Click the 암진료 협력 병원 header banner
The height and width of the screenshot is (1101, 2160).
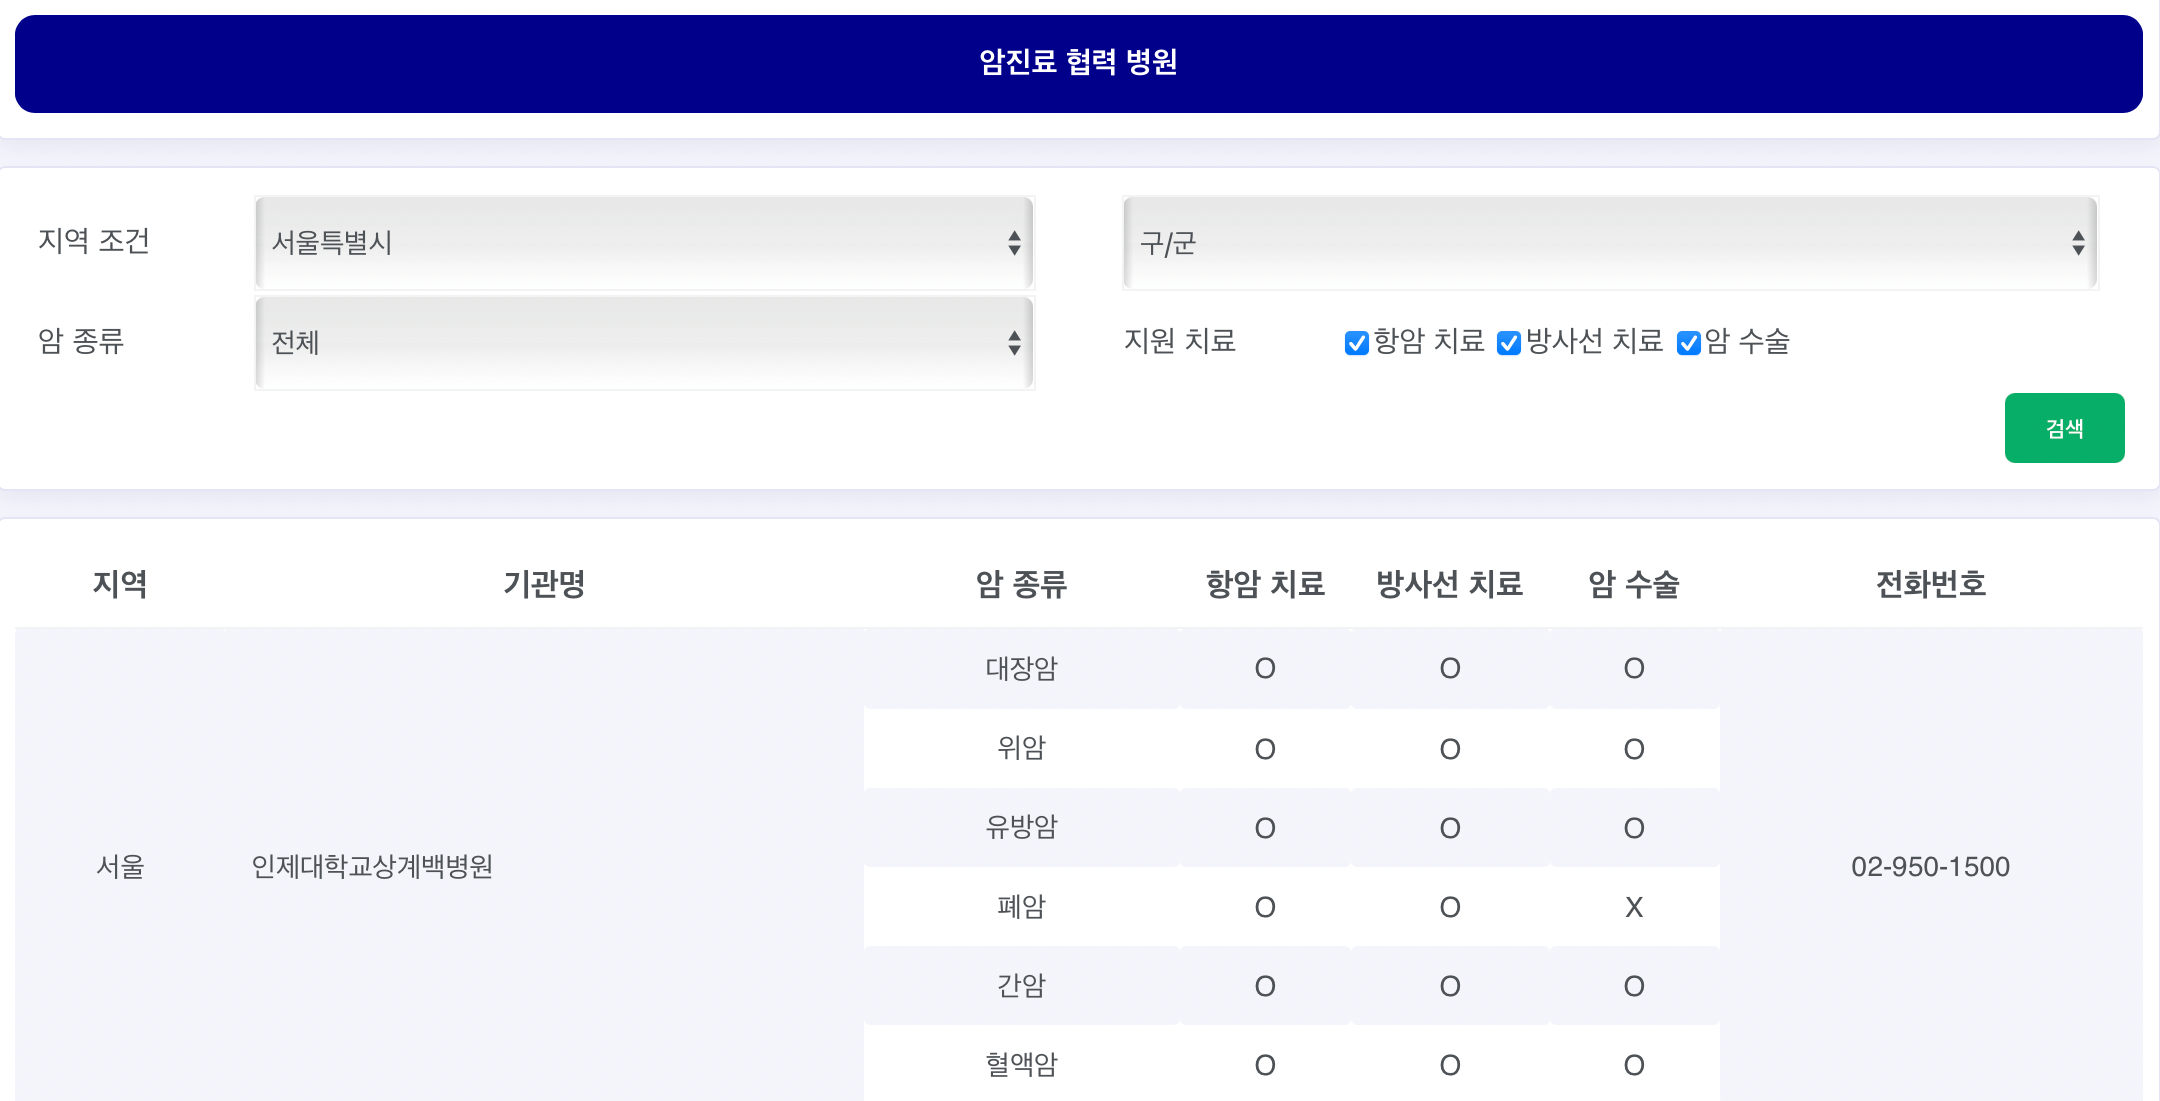coord(1078,63)
